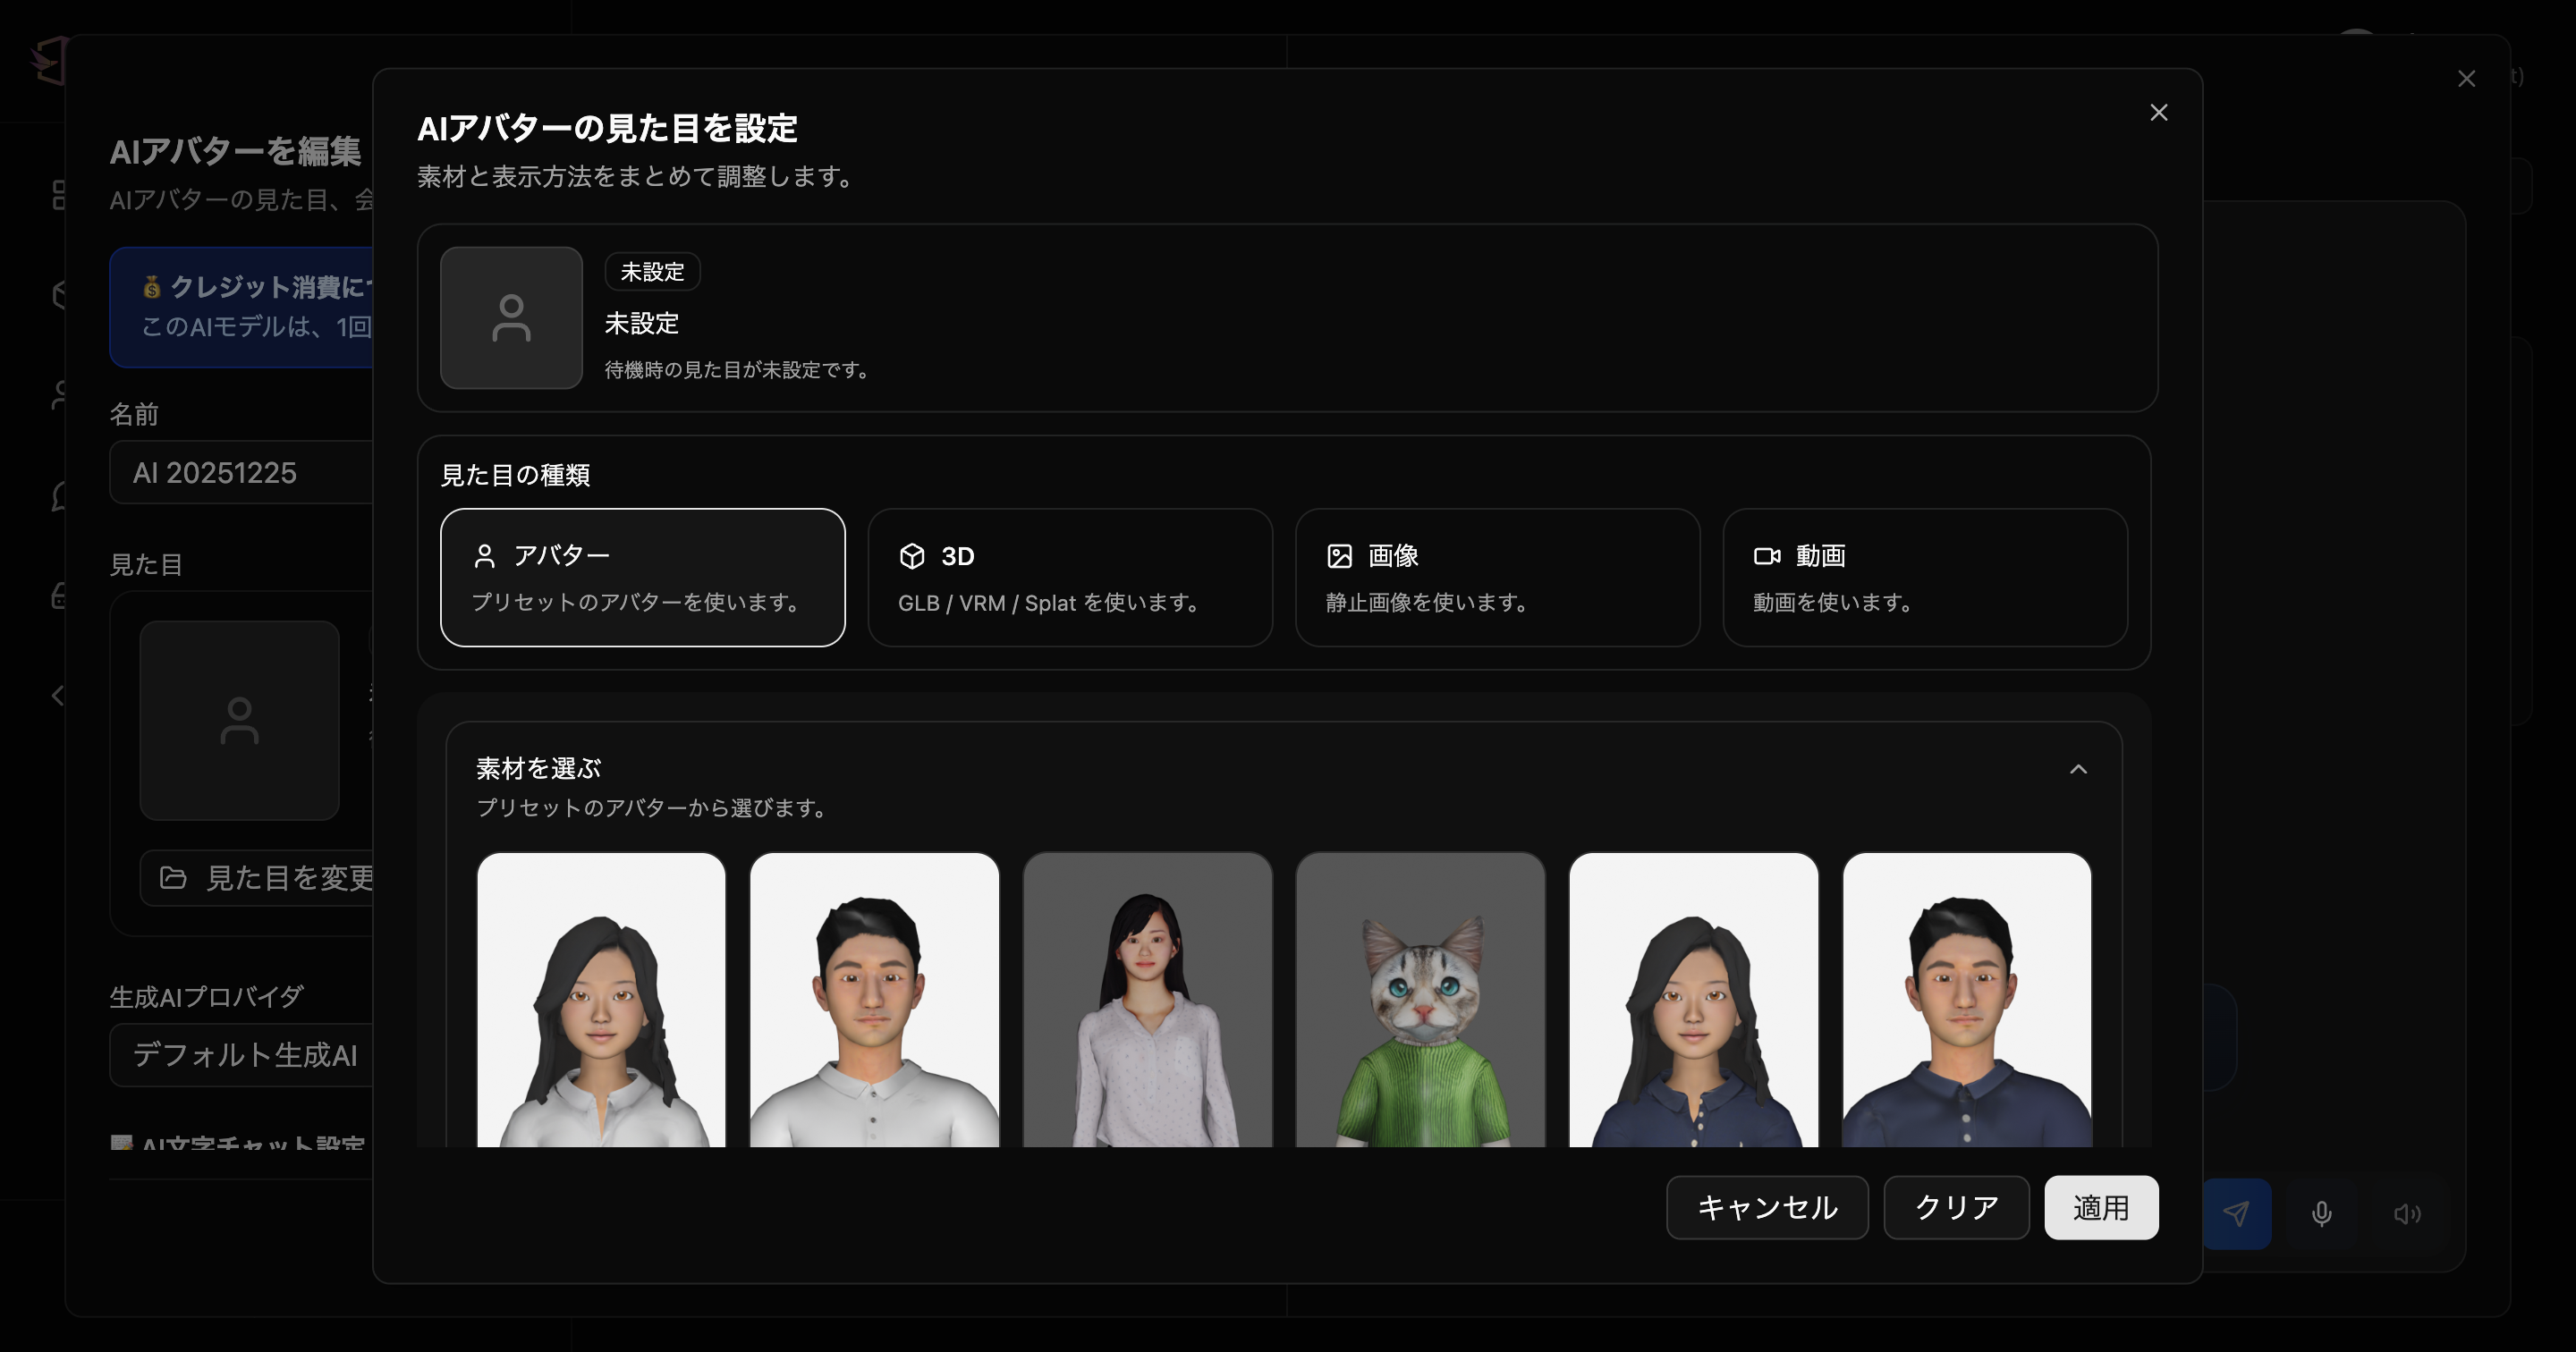Click the 未設定 status badge
The image size is (2576, 1352).
(652, 272)
